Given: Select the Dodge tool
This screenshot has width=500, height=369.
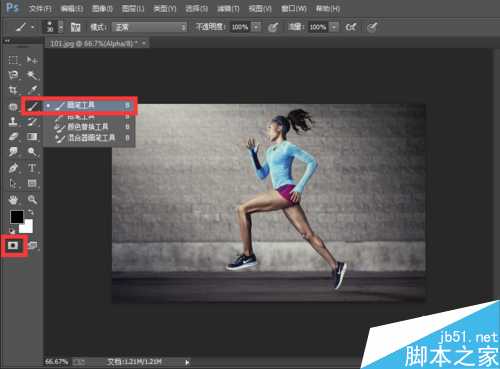Looking at the screenshot, I should coord(32,152).
